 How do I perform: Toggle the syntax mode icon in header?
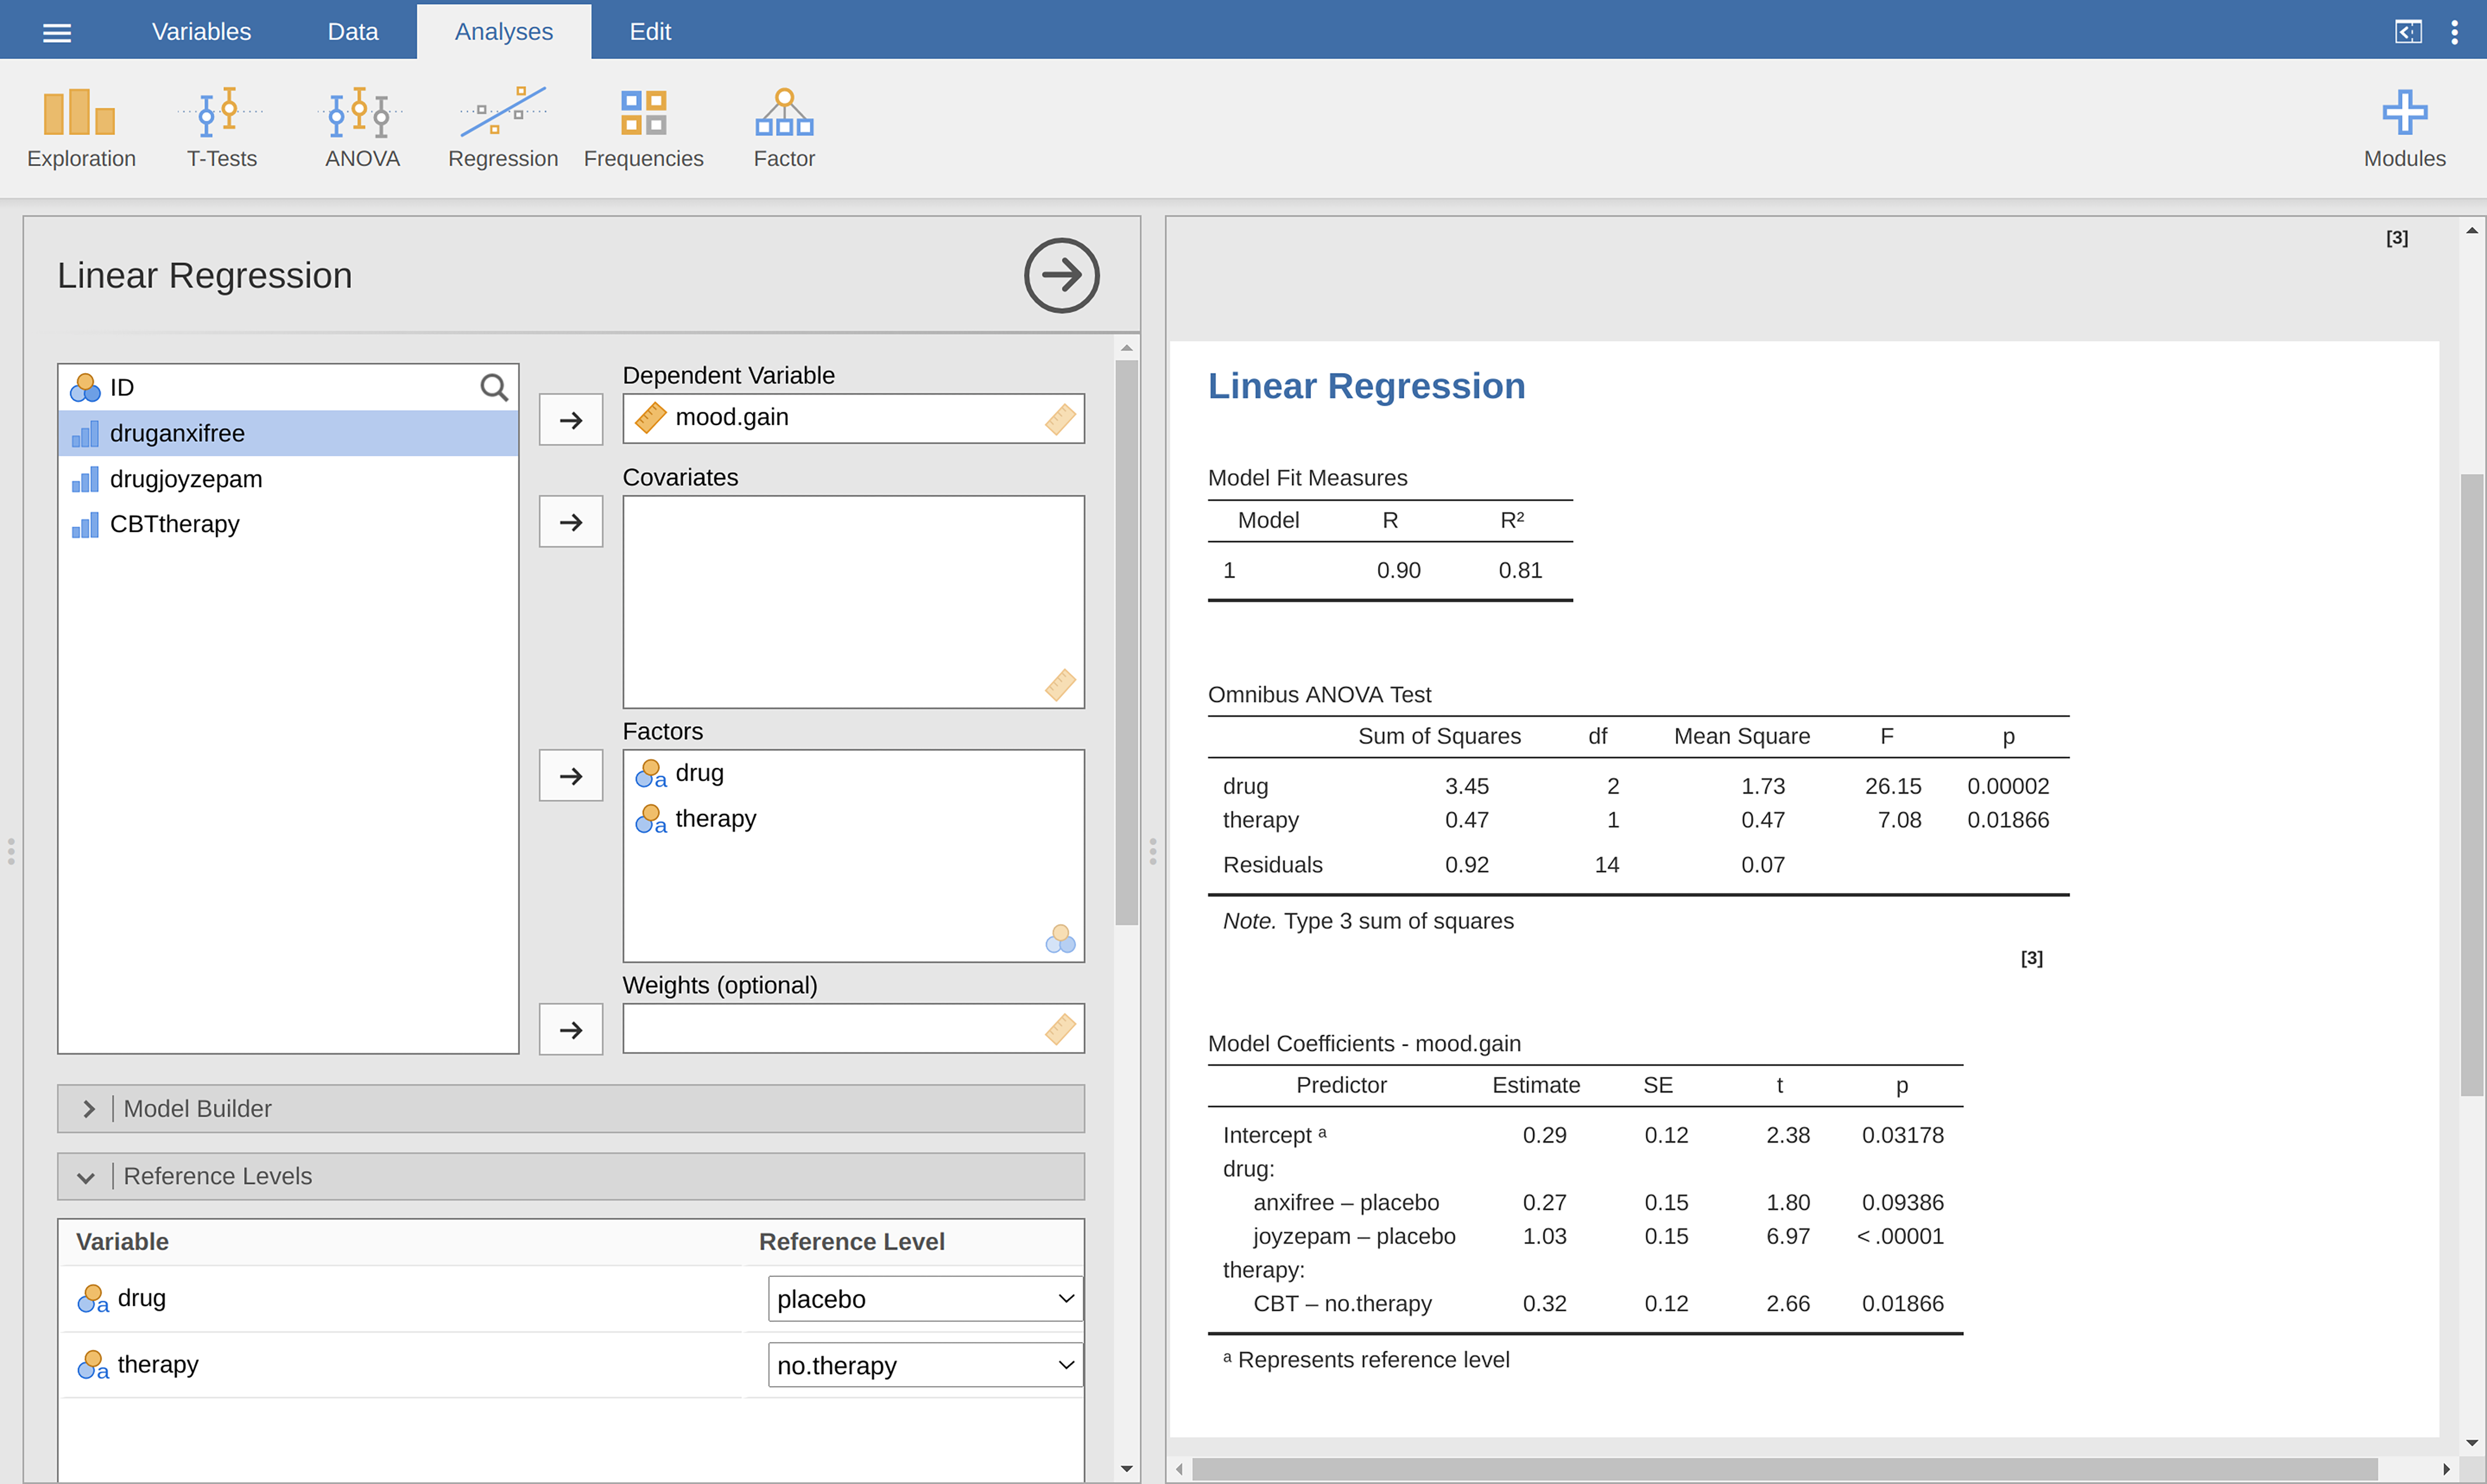[2408, 32]
